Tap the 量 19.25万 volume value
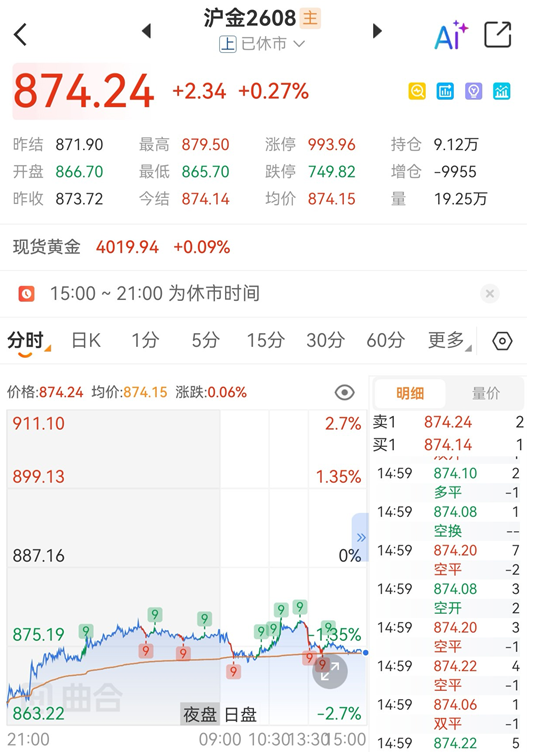 click(x=460, y=199)
